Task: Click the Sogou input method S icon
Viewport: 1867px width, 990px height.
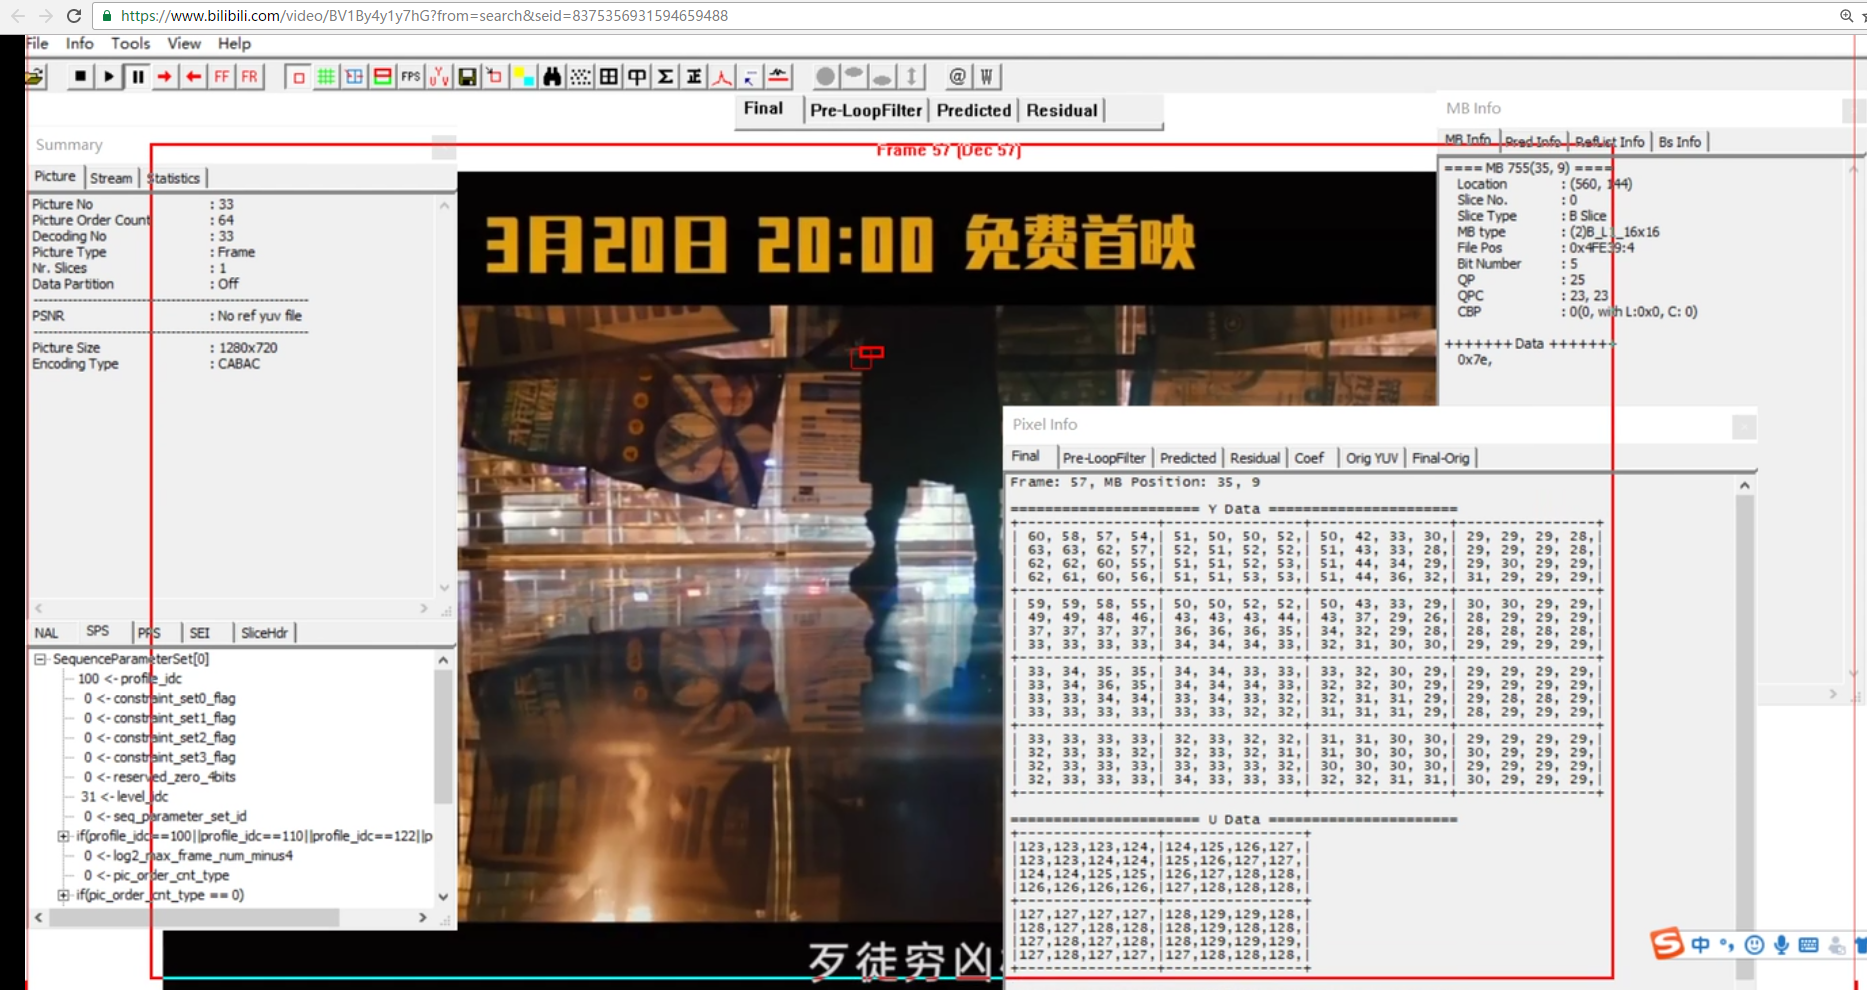Action: coord(1666,943)
